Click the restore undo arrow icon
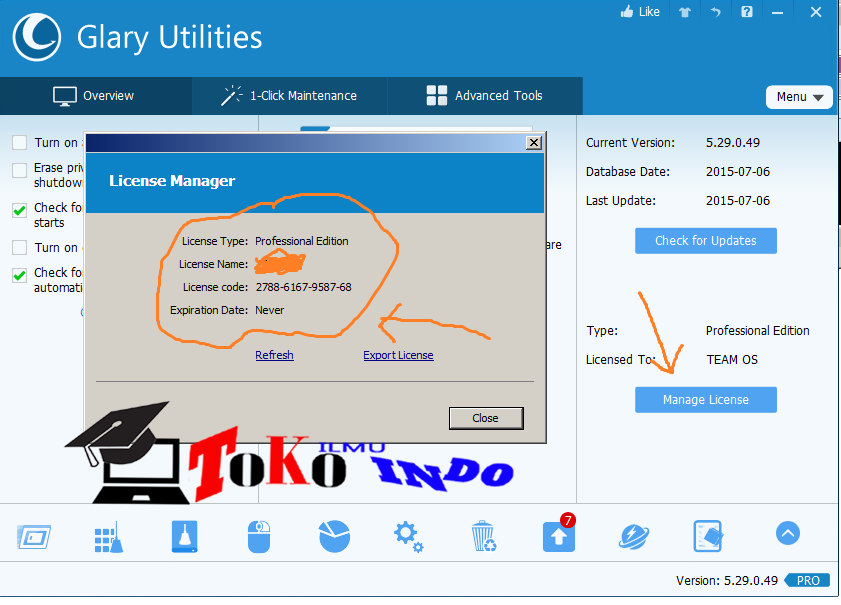Viewport: 841px width, 605px height. 715,12
